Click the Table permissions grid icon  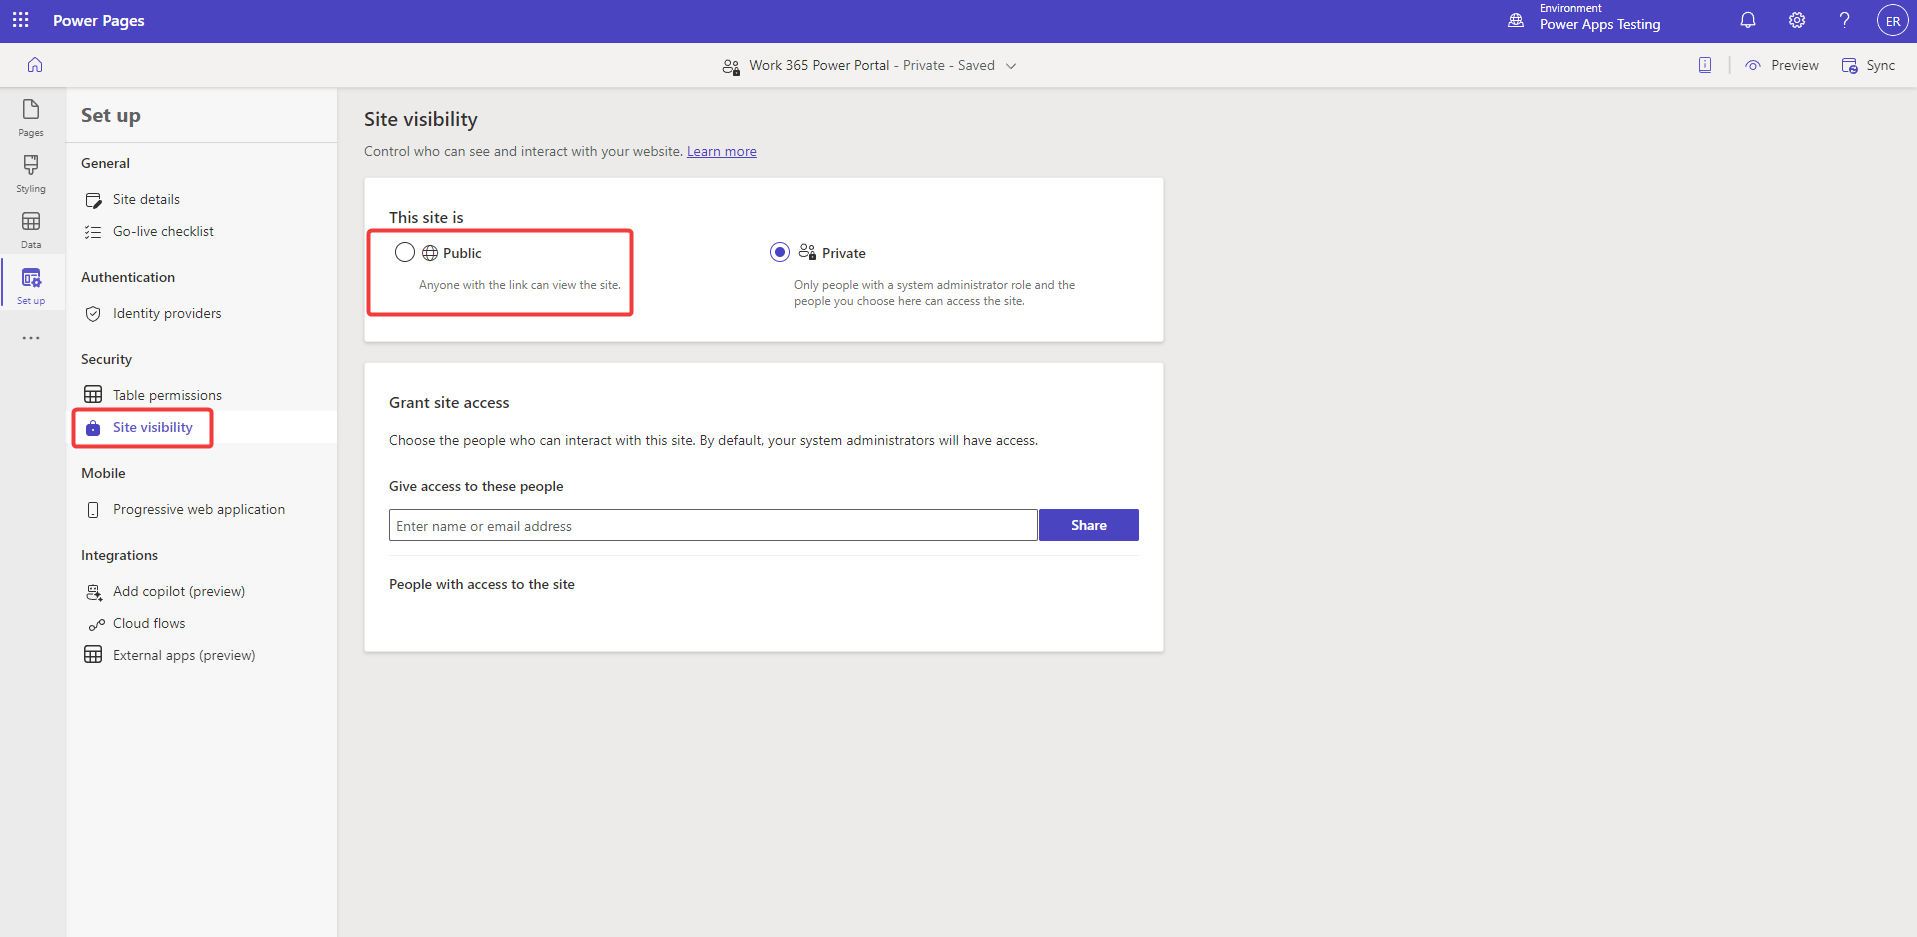[x=93, y=395]
